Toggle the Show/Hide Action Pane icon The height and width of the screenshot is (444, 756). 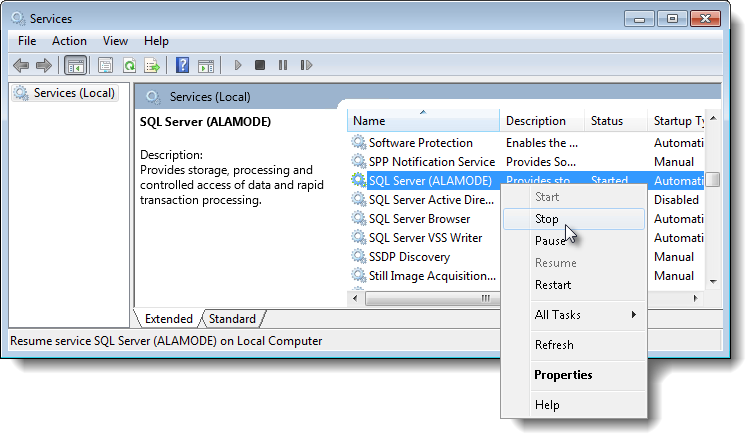coord(206,66)
